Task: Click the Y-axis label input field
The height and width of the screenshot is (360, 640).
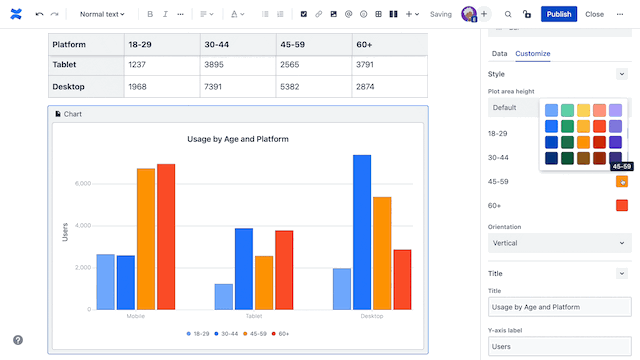Action: (559, 347)
